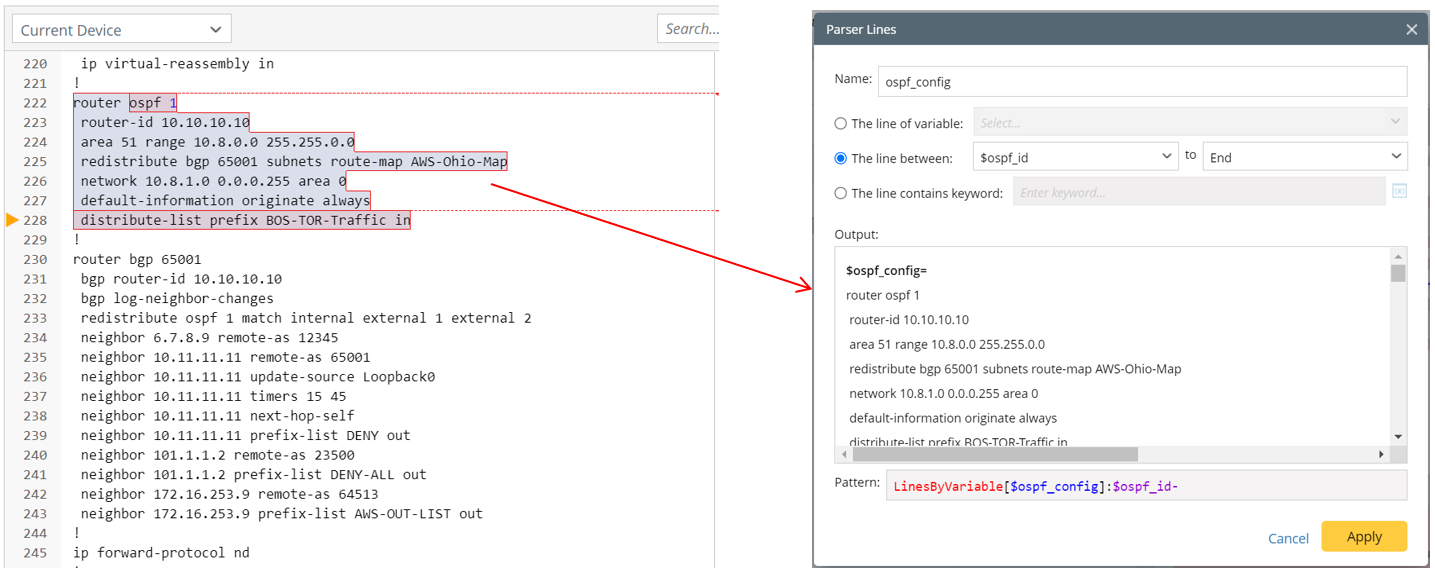Click the Output vertical scrollbar thumb
The height and width of the screenshot is (574, 1435).
pos(1398,273)
